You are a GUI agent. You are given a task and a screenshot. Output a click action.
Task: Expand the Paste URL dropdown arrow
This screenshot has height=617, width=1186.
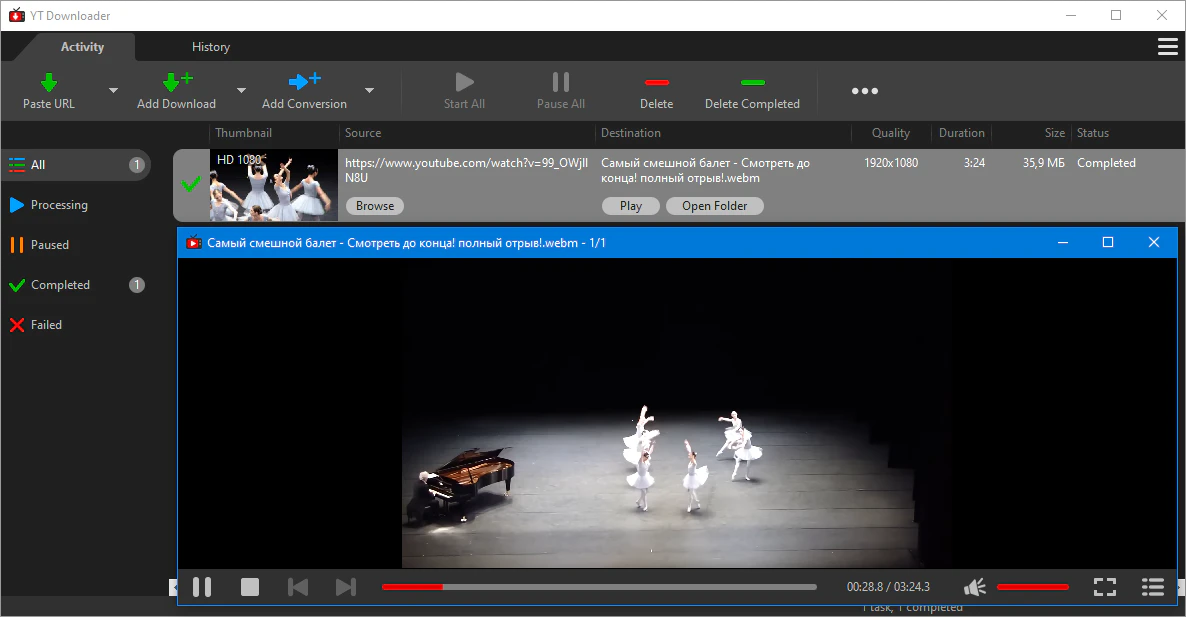pyautogui.click(x=113, y=90)
